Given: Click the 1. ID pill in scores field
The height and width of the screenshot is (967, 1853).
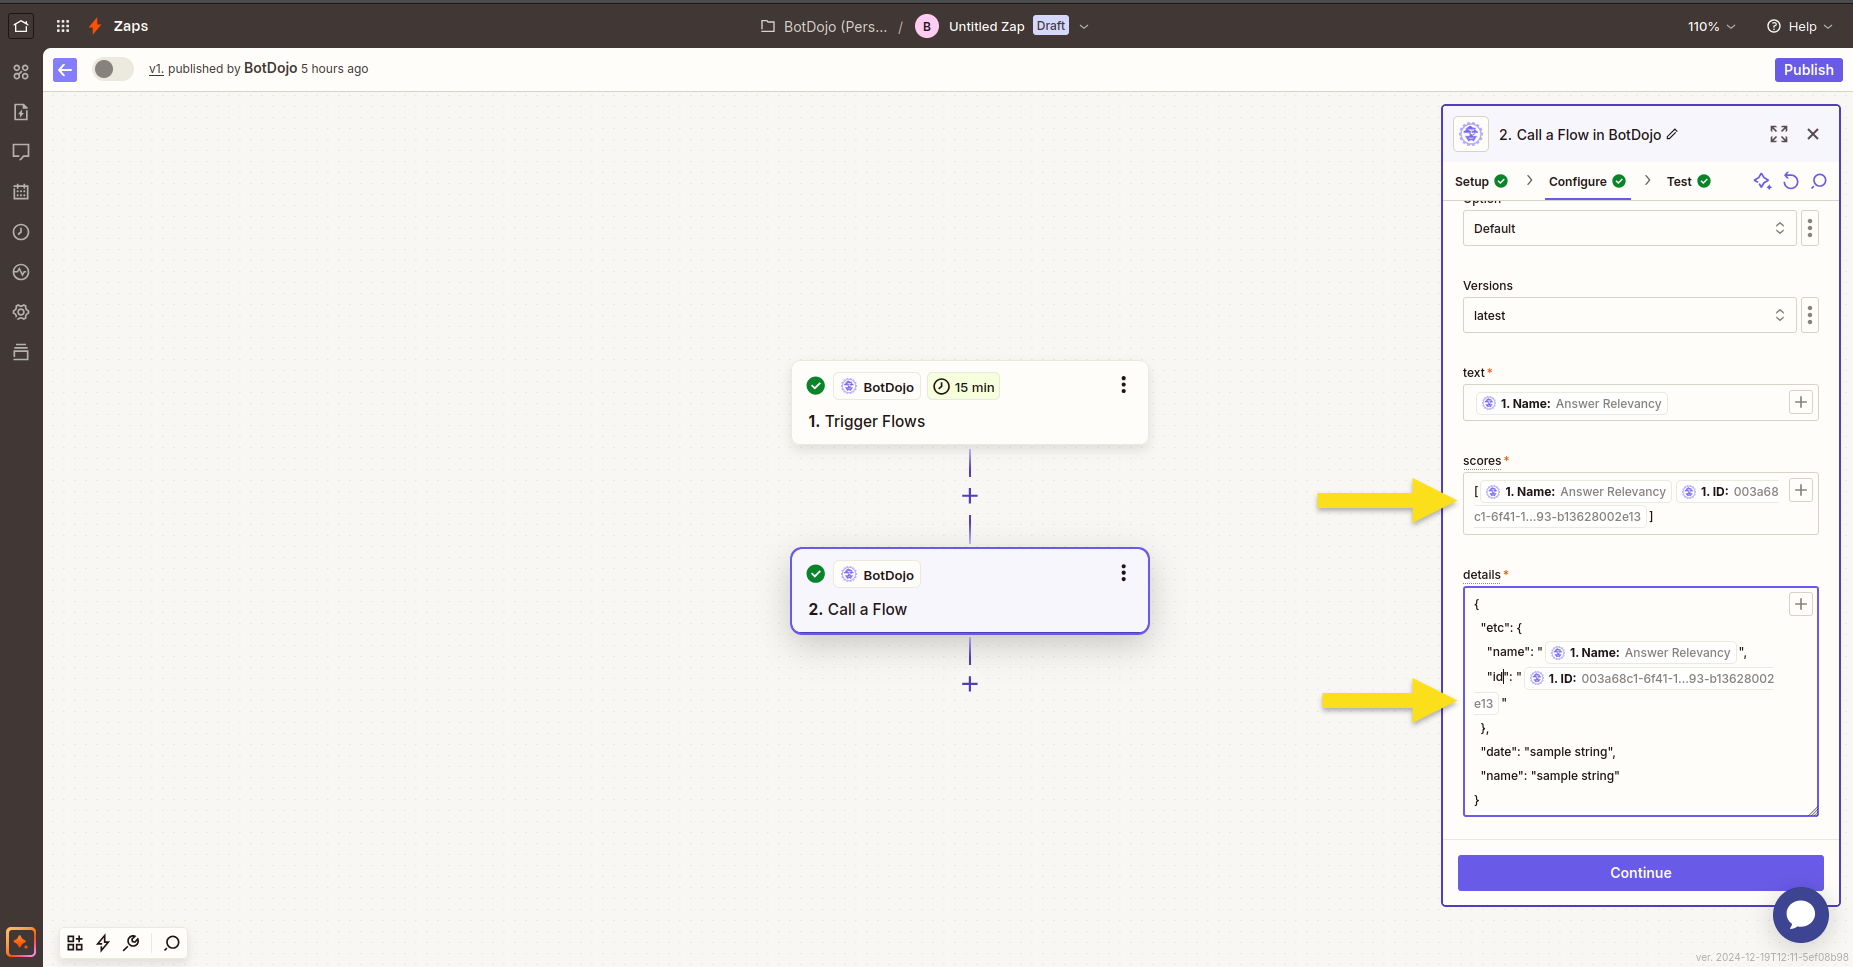Looking at the screenshot, I should [x=1730, y=491].
